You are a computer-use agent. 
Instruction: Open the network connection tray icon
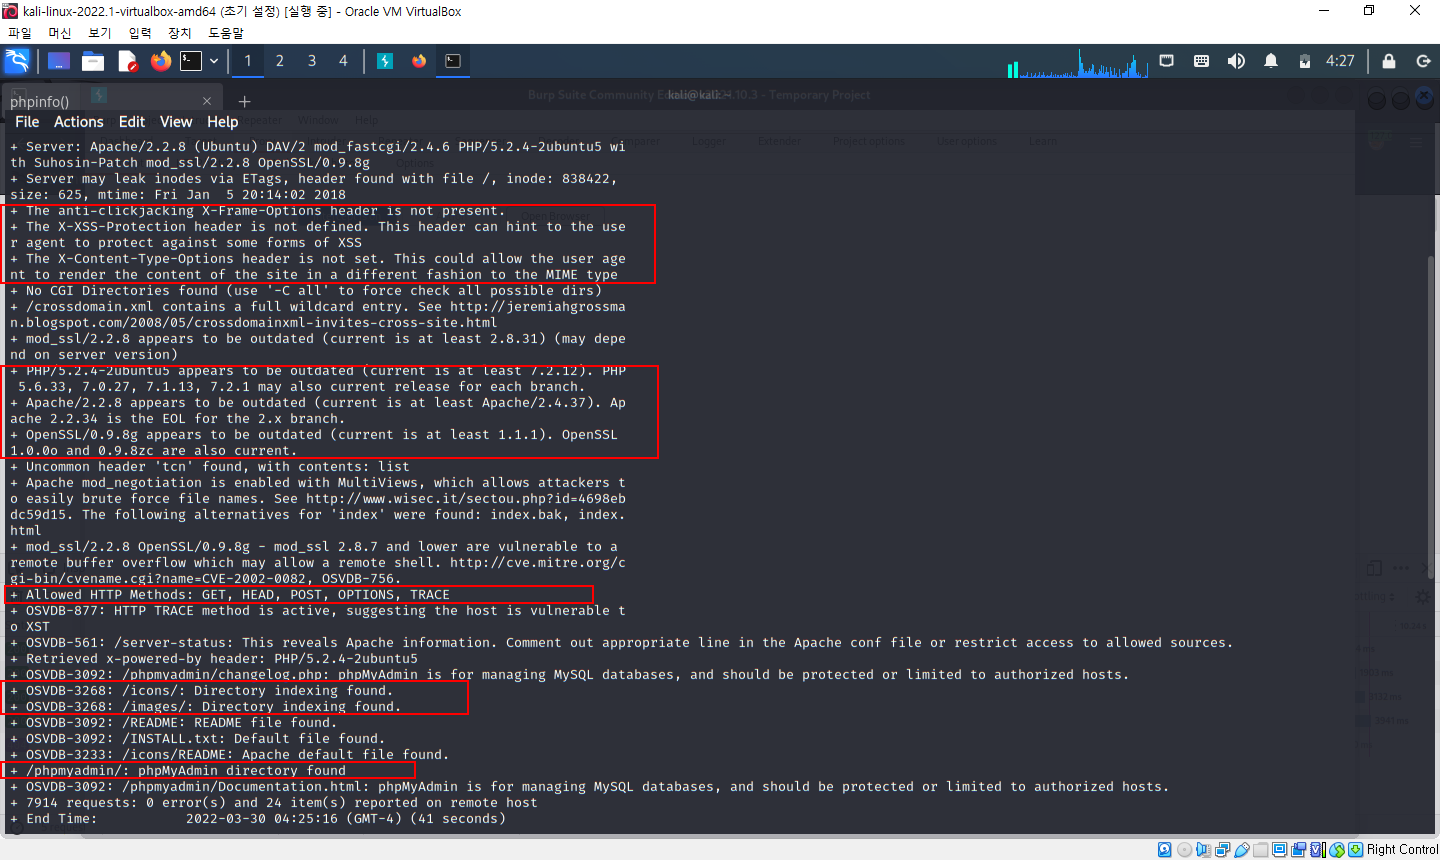(x=1166, y=61)
